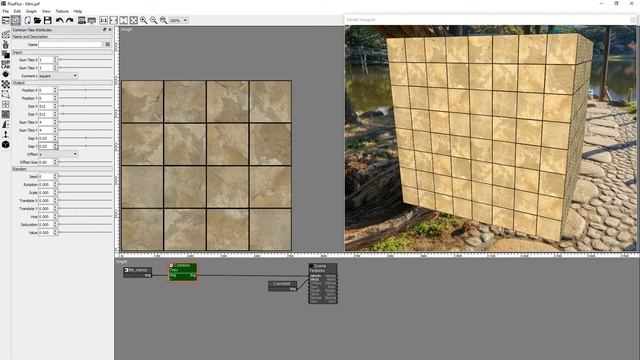Click the Size X value field
Image resolution: width=640 pixels, height=360 pixels.
46,106
